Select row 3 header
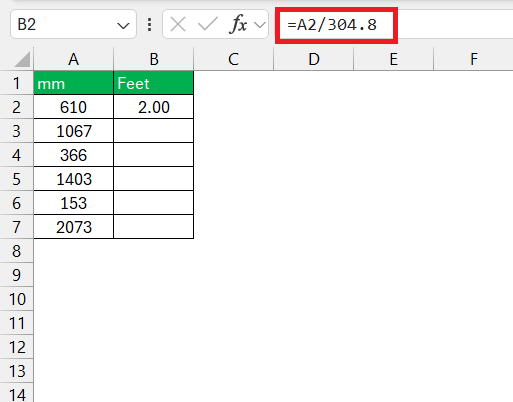Viewport: 513px width, 402px height. click(x=17, y=131)
